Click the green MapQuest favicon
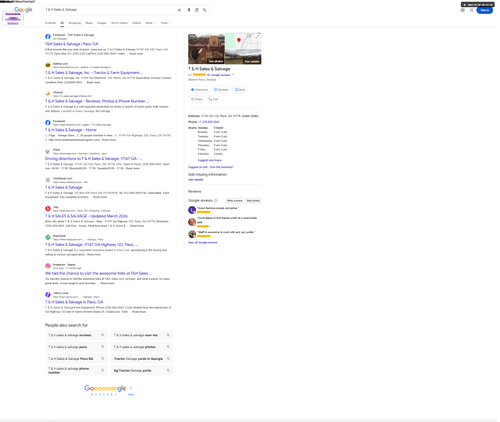This screenshot has height=422, width=500. [48, 237]
